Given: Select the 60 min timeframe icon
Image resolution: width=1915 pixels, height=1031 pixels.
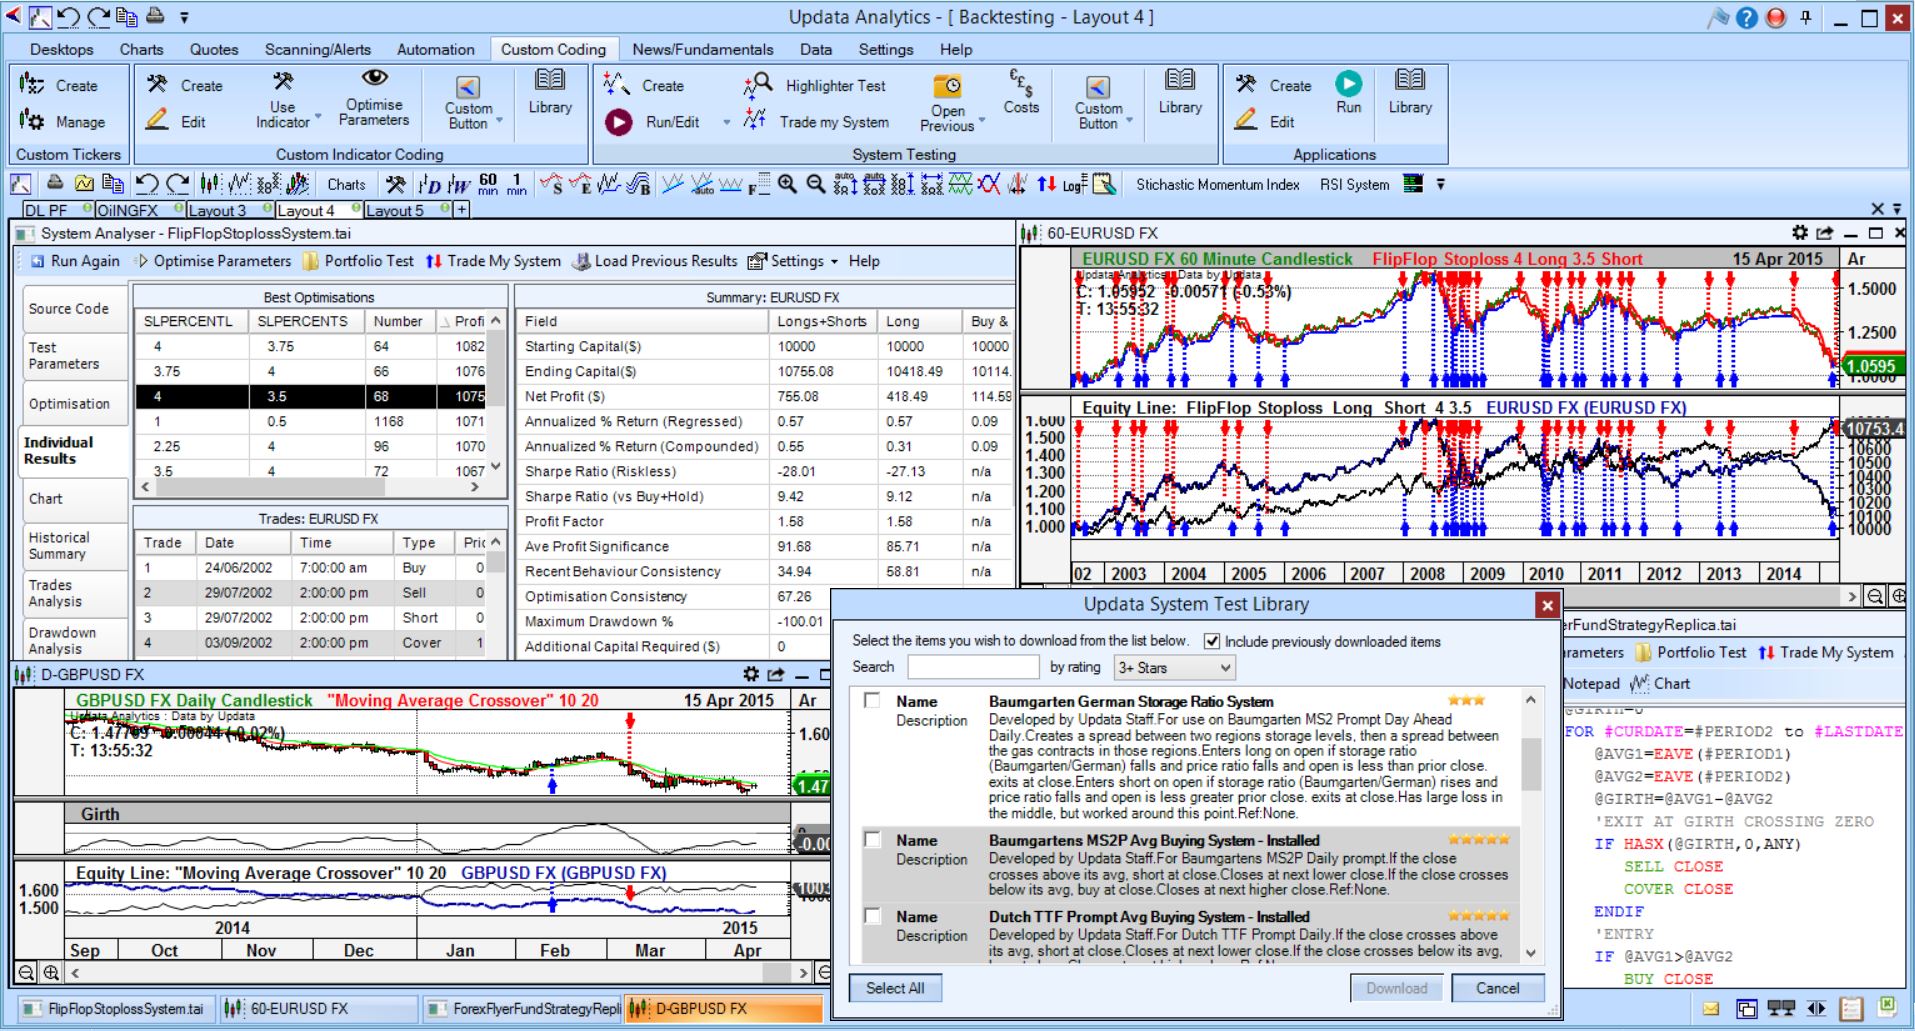Looking at the screenshot, I should click(x=488, y=184).
